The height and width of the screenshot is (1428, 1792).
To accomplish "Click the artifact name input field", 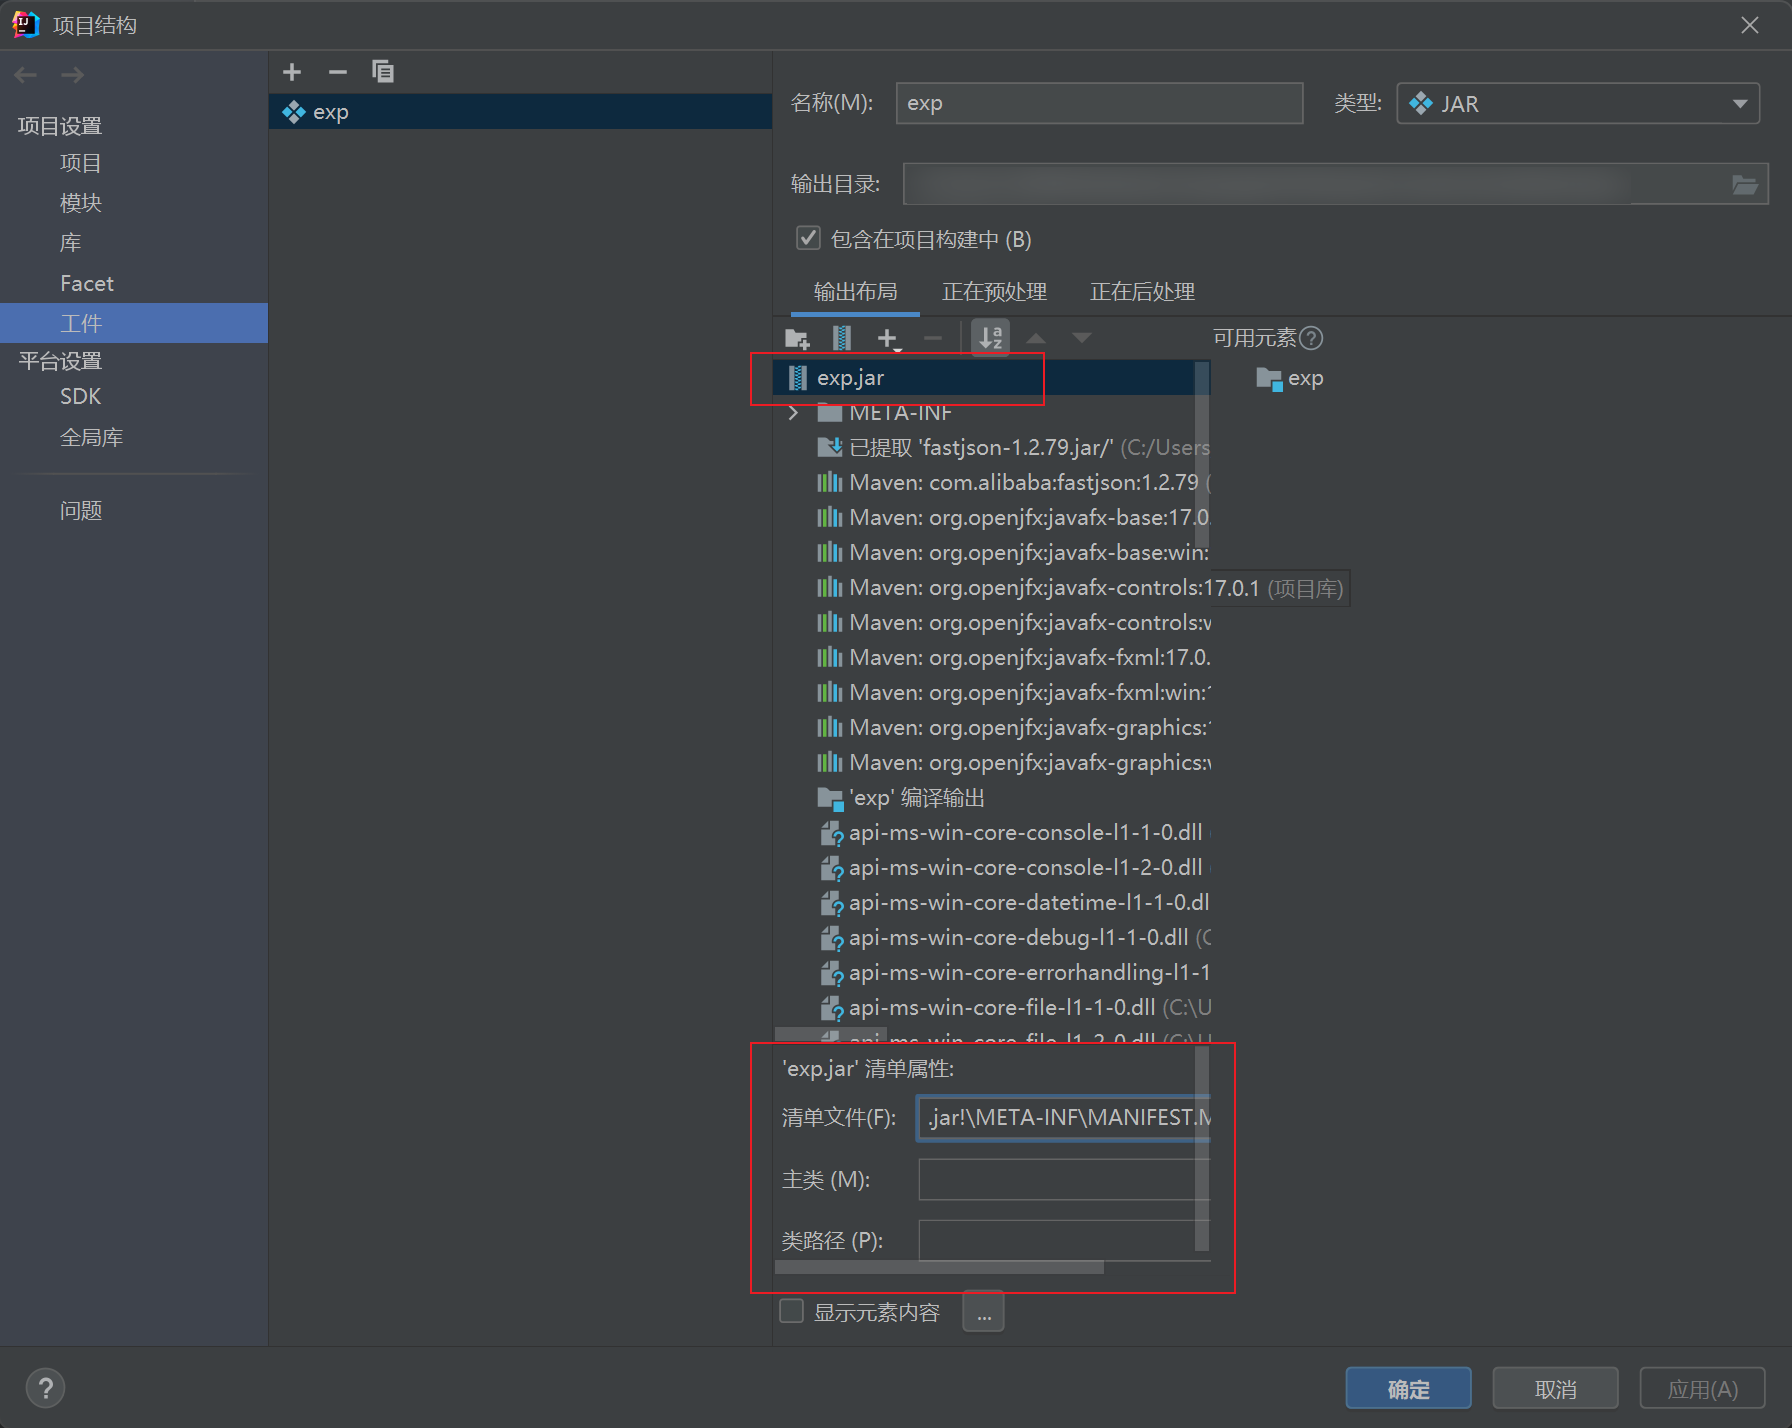I will click(1100, 103).
